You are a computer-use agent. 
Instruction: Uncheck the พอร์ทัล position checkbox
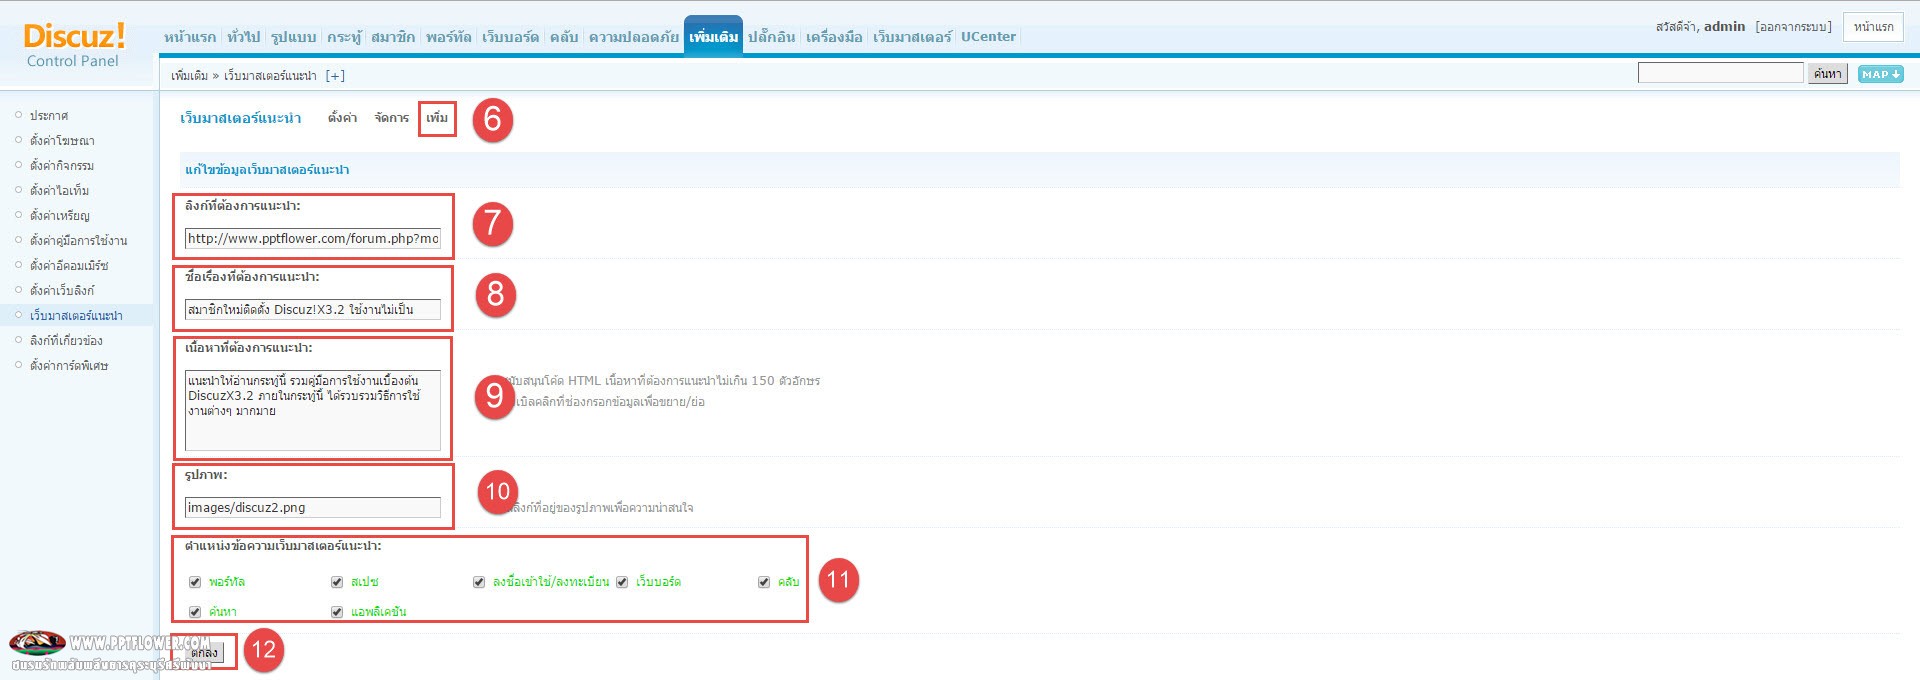[195, 582]
